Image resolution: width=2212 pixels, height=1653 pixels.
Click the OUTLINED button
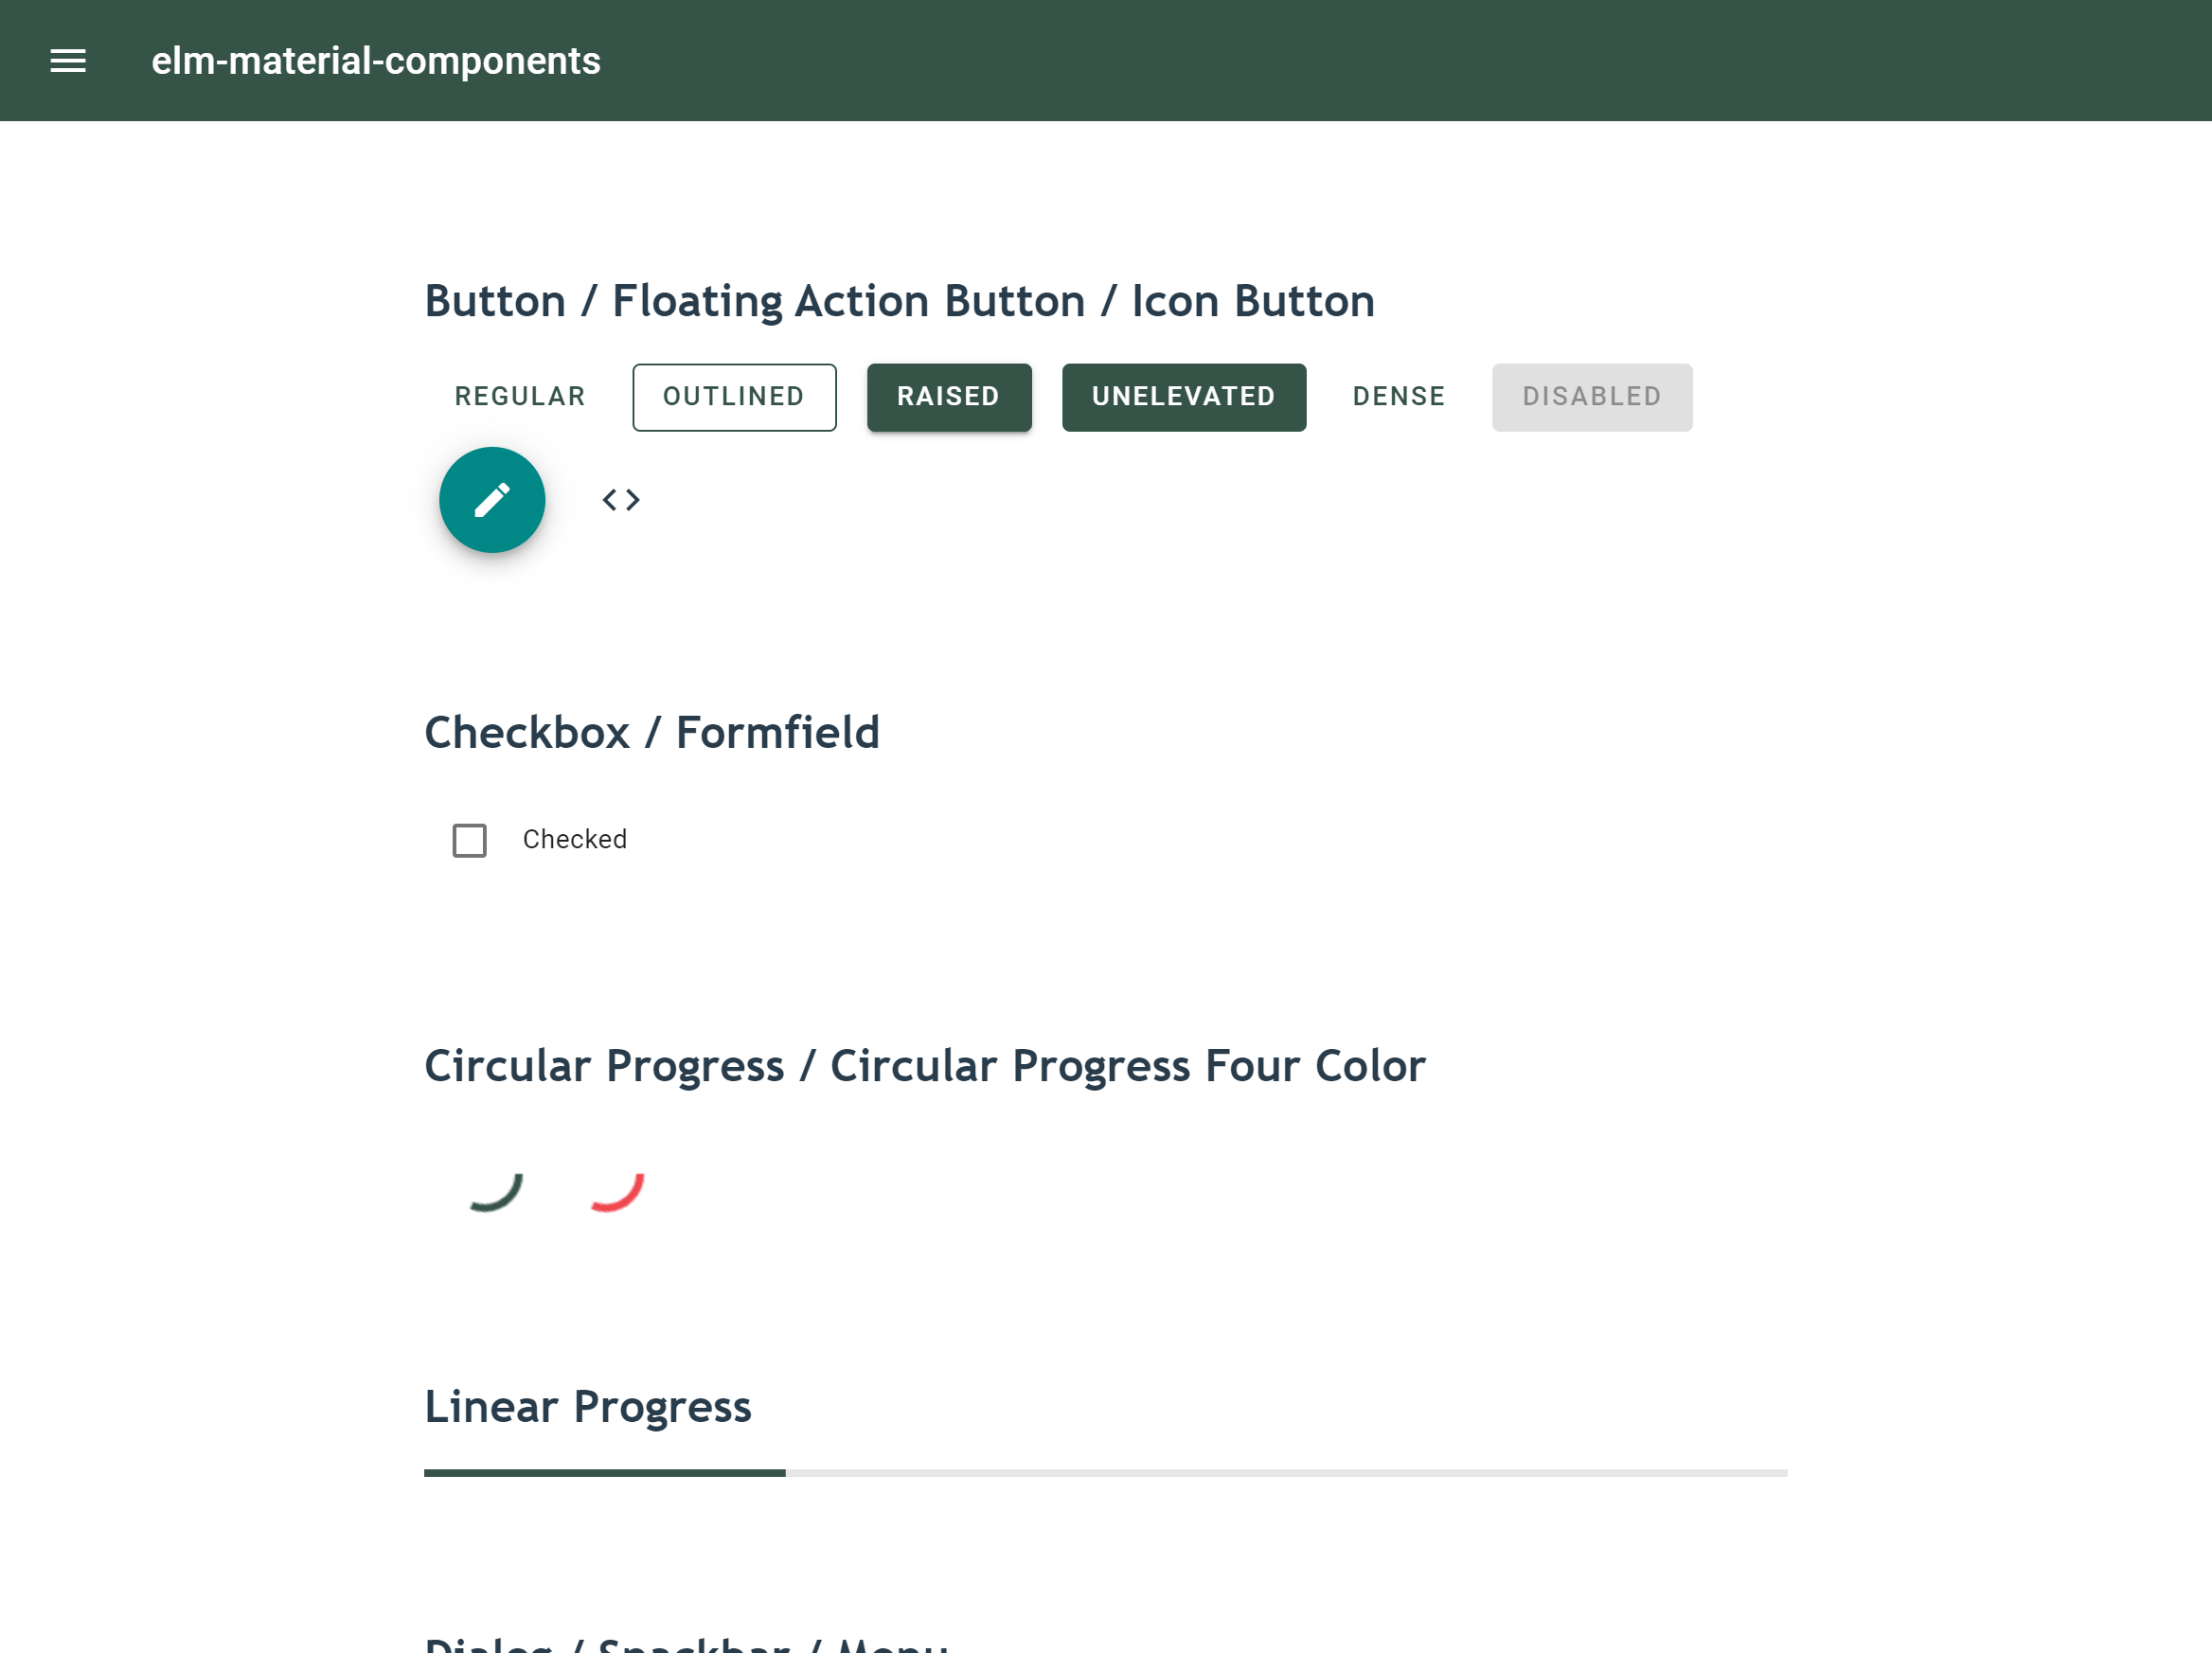(x=734, y=397)
